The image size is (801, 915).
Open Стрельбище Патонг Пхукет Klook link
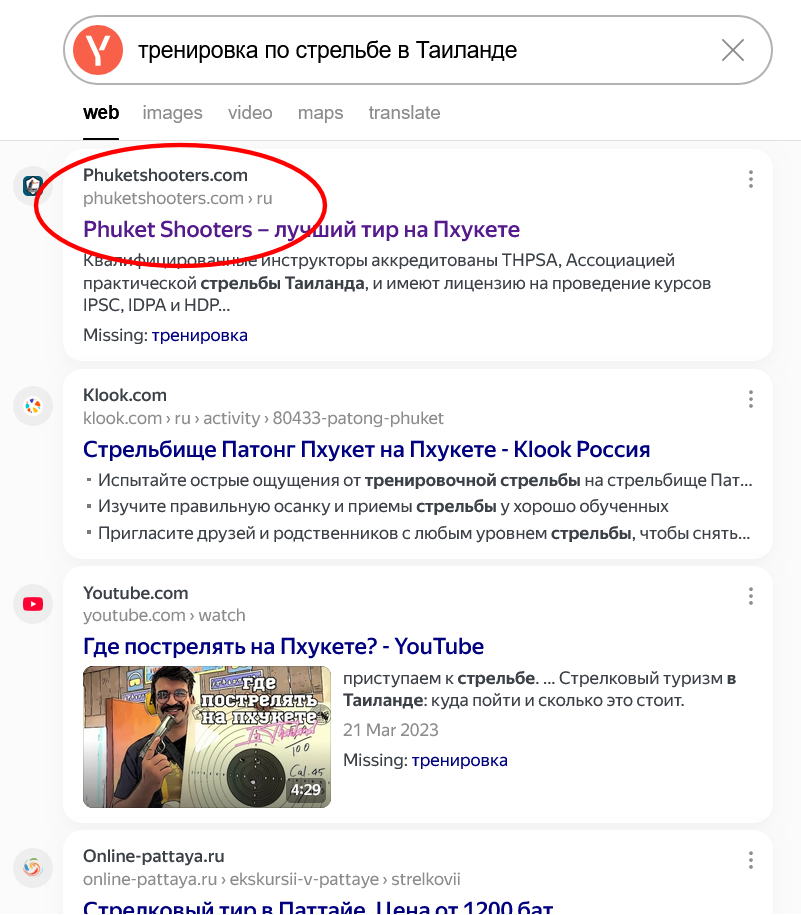click(366, 449)
